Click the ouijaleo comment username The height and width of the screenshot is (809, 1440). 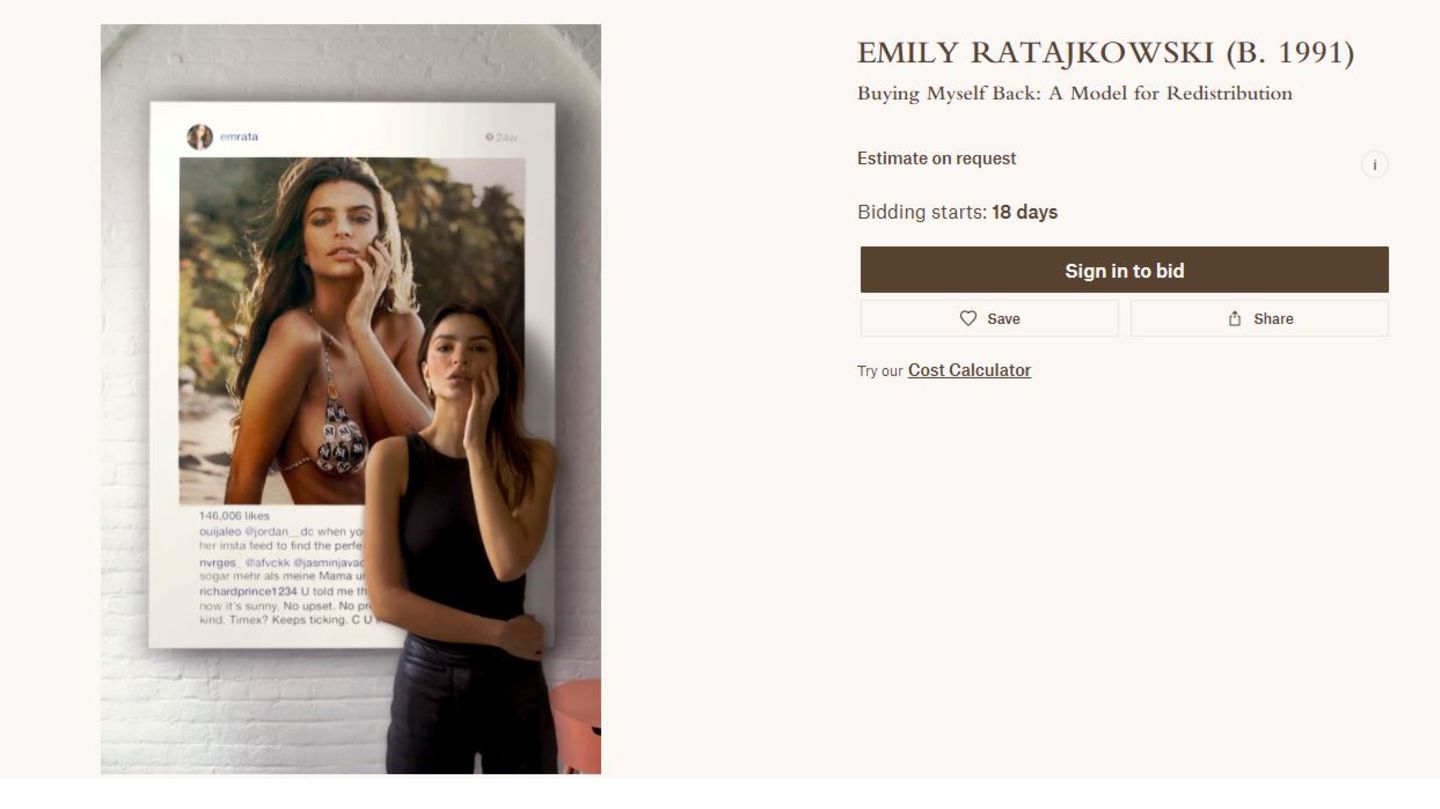tap(220, 532)
